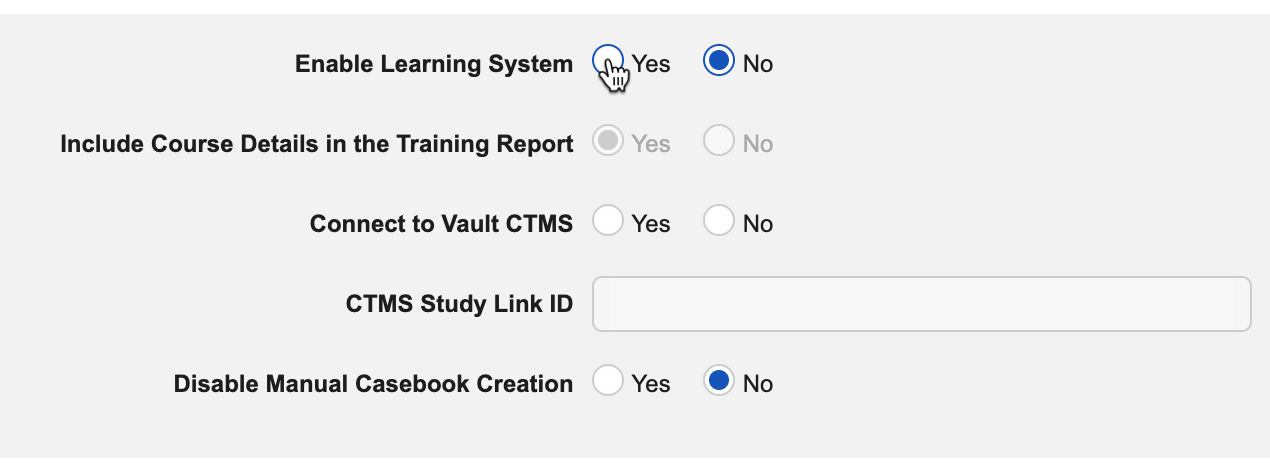This screenshot has height=464, width=1270.
Task: Select Yes radio for Enable Learning System
Action: pyautogui.click(x=608, y=61)
